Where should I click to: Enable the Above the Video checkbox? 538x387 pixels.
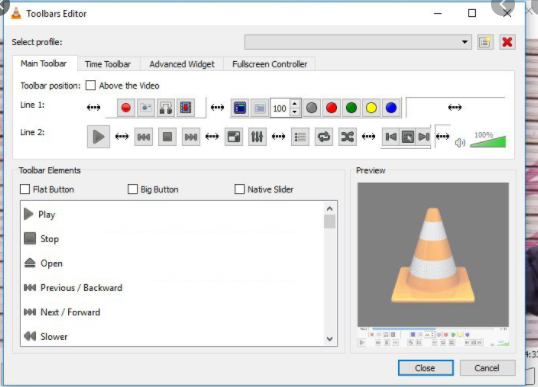pyautogui.click(x=91, y=85)
